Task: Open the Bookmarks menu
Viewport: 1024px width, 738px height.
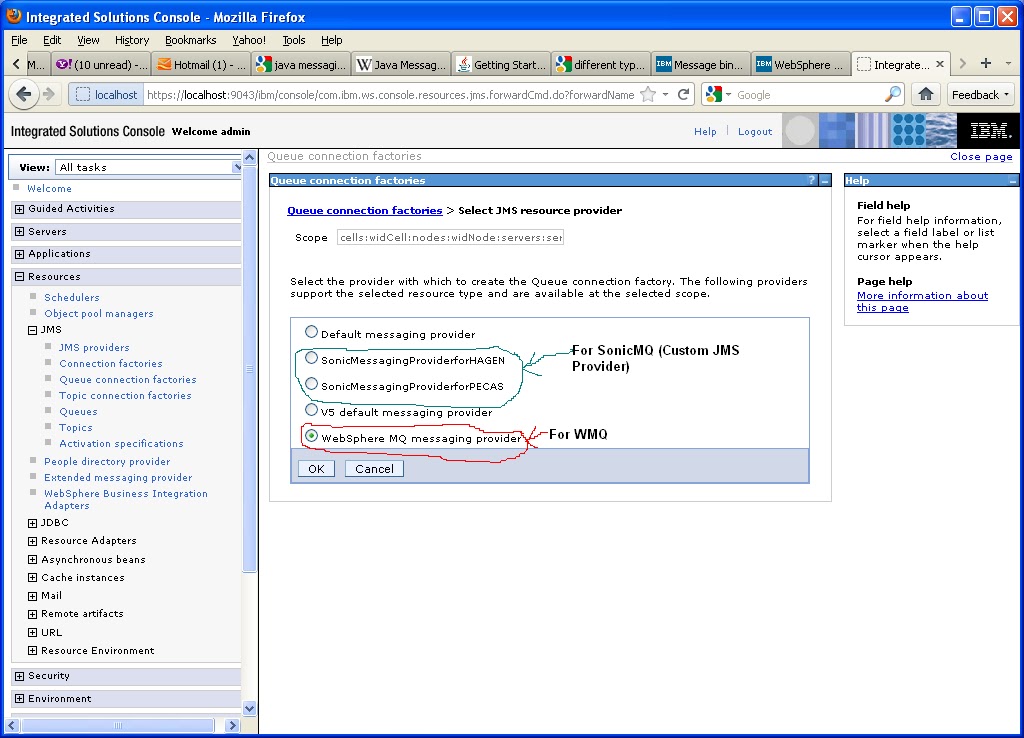Action: [x=190, y=40]
